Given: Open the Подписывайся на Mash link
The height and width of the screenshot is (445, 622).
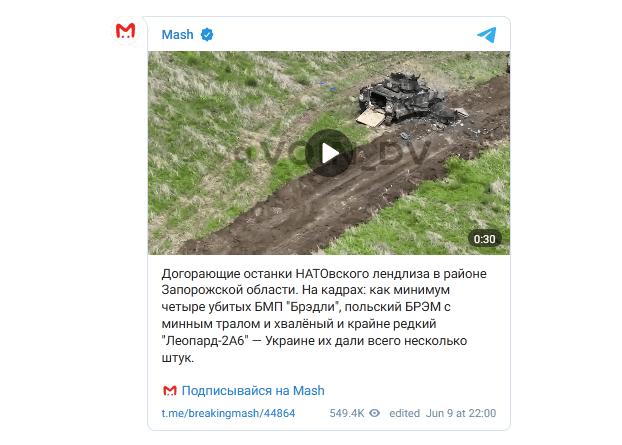Looking at the screenshot, I should [x=253, y=391].
